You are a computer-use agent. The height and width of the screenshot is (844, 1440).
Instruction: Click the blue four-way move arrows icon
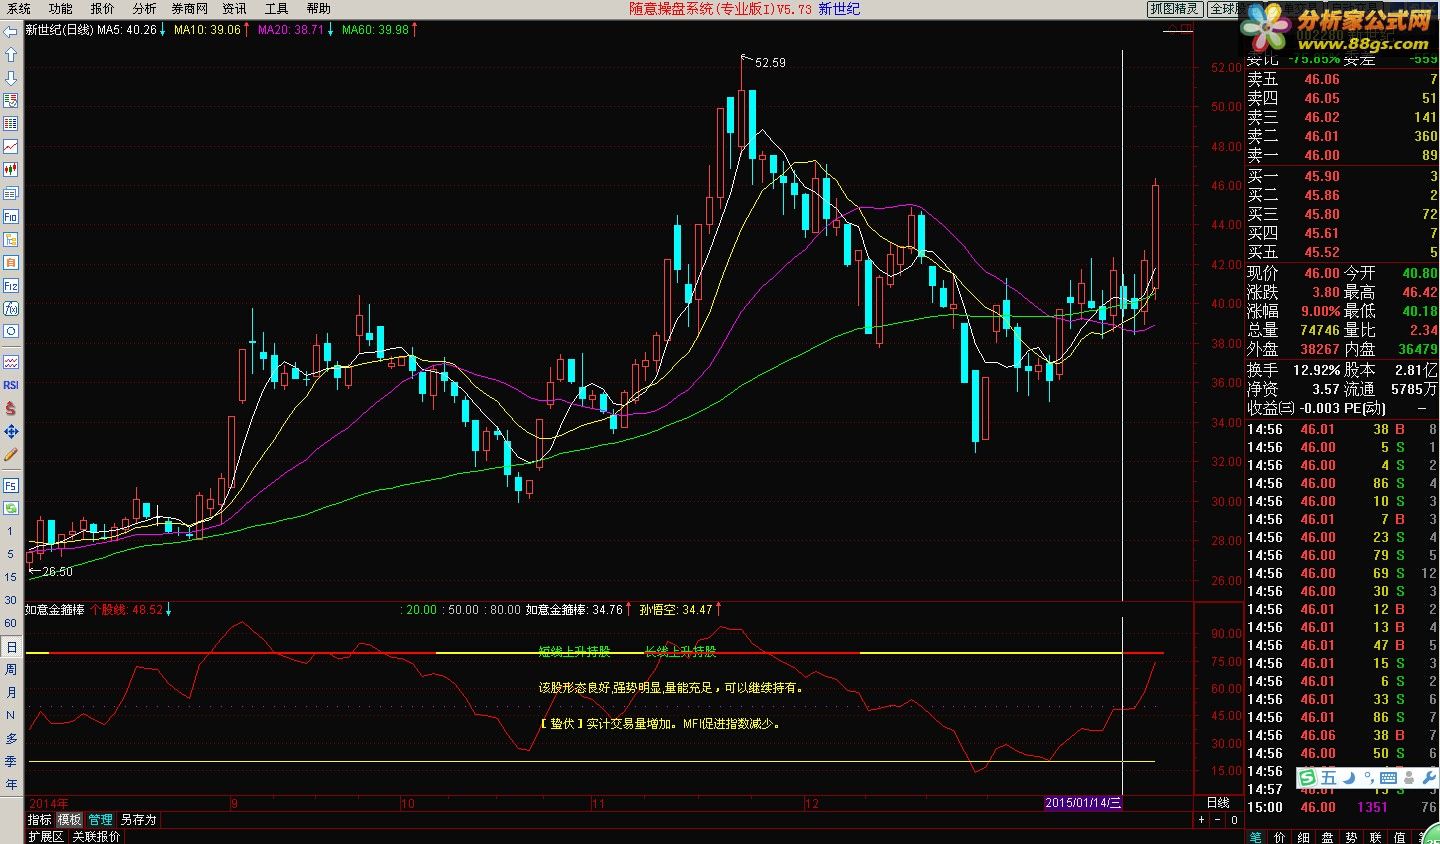click(x=11, y=431)
